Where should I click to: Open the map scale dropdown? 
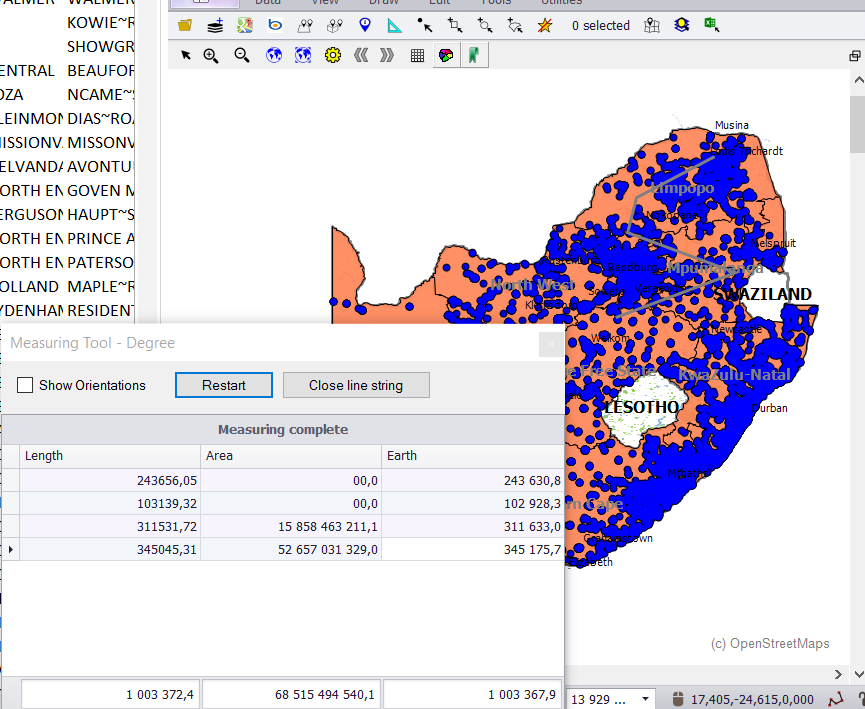click(645, 699)
